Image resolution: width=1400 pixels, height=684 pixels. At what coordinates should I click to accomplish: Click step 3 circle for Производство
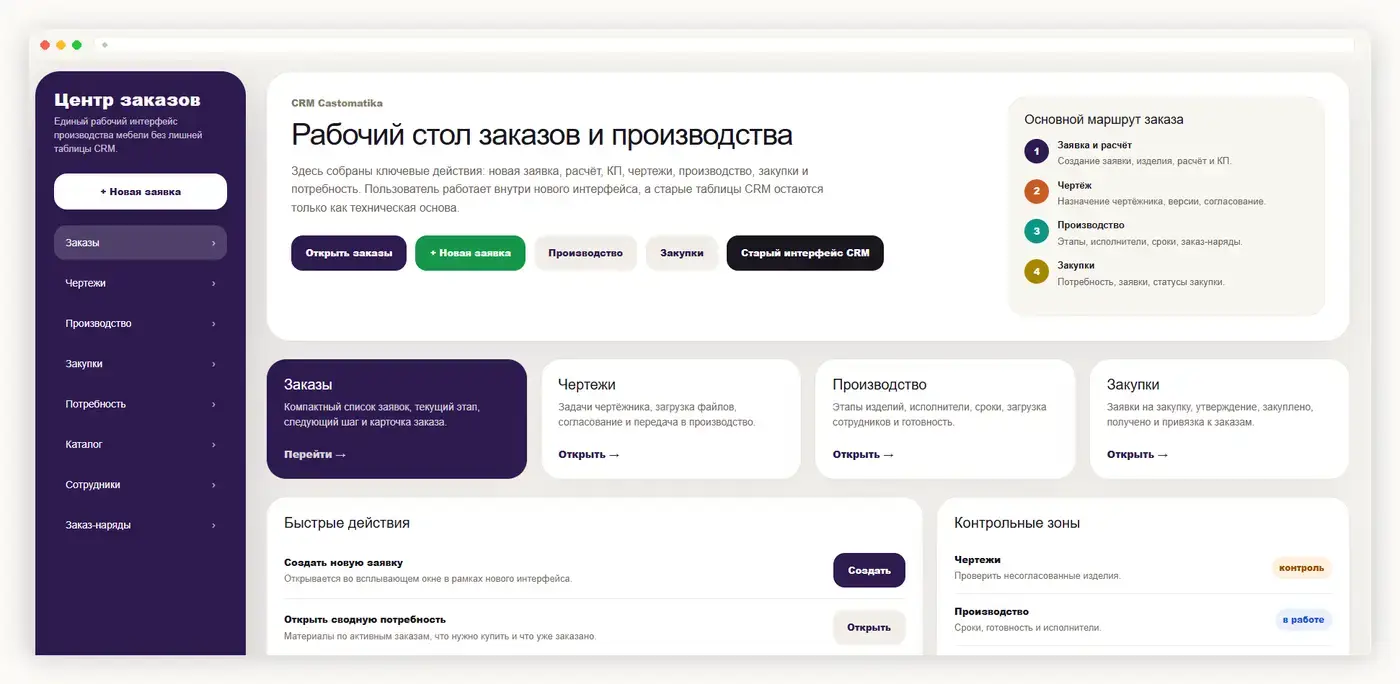point(1037,231)
